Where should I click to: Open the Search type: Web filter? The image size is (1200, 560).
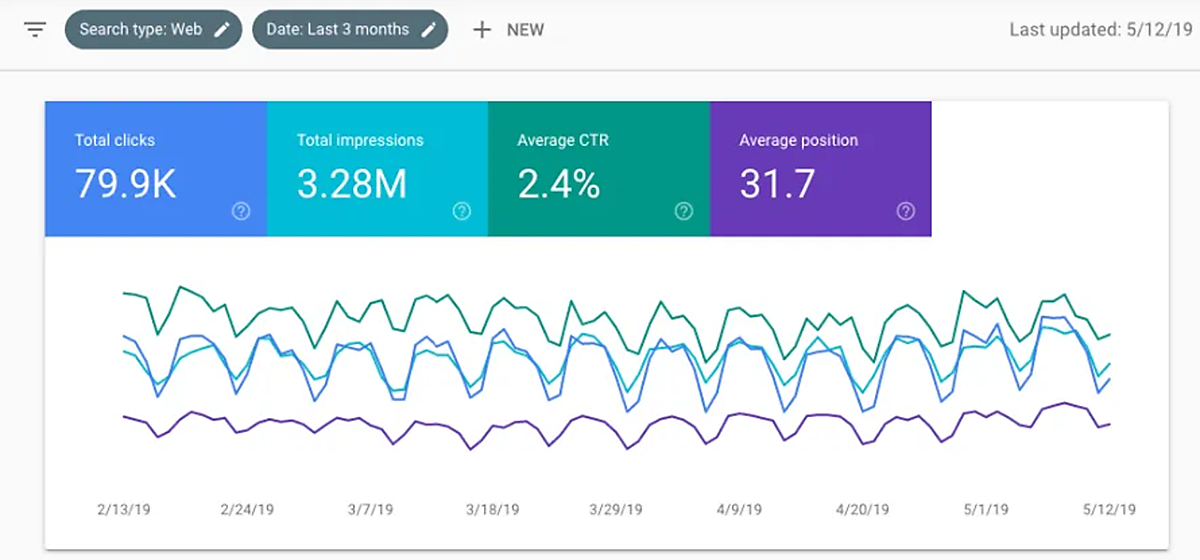pos(142,29)
